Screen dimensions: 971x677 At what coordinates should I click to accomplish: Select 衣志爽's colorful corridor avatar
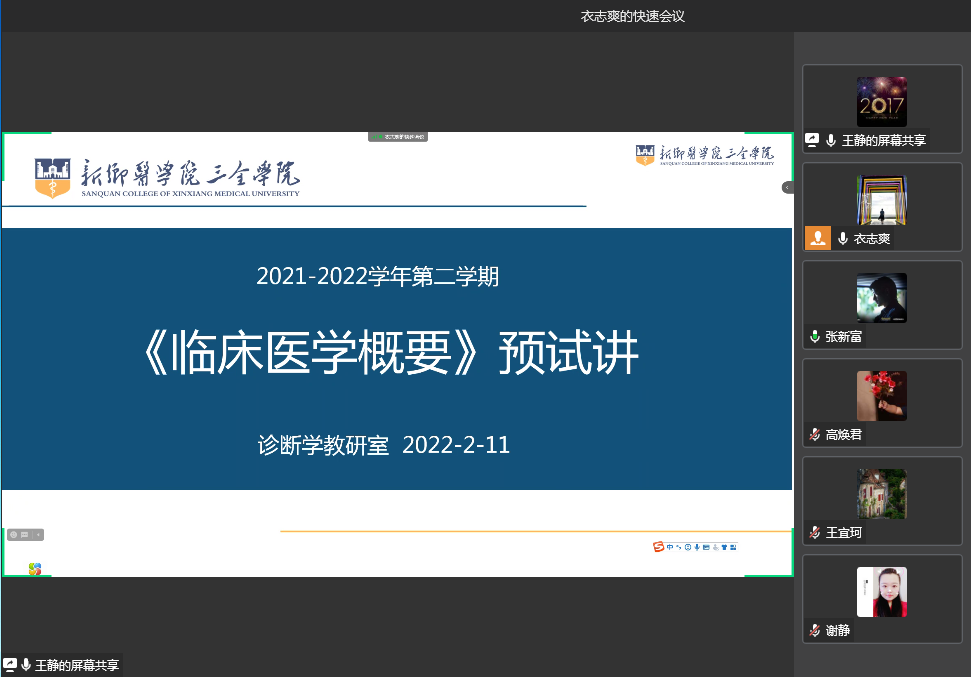click(881, 200)
